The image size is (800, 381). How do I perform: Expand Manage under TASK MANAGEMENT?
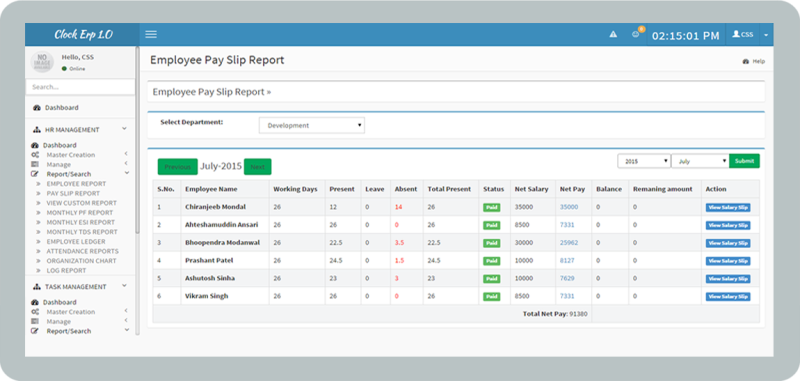[79, 321]
